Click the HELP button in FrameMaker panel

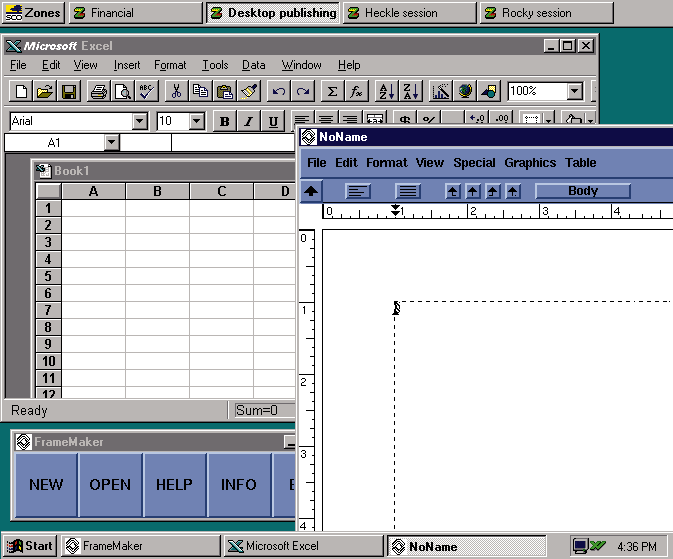tap(174, 485)
